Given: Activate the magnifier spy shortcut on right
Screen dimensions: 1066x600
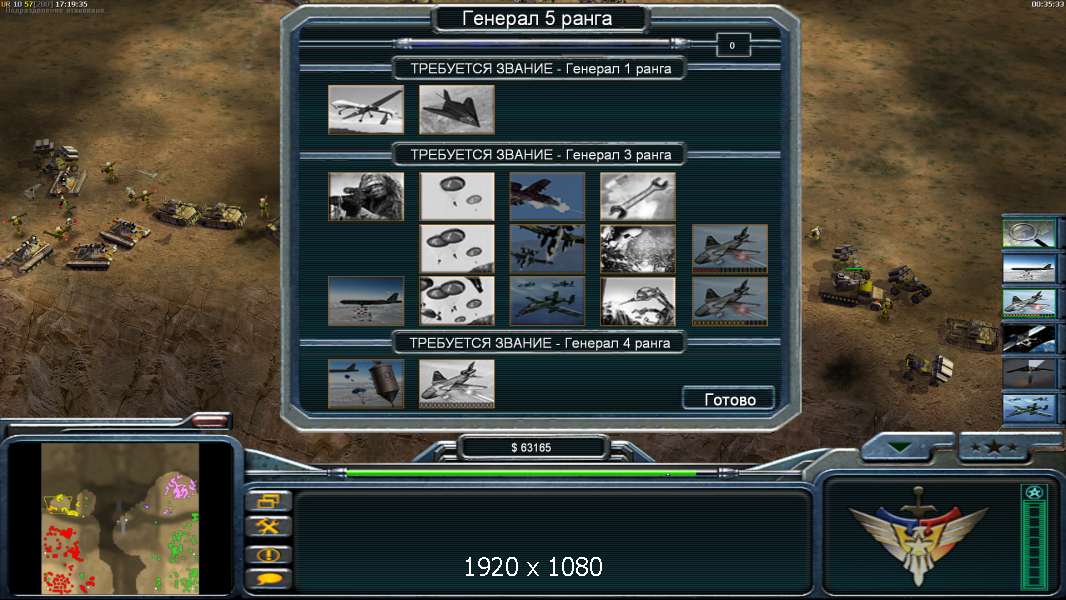Looking at the screenshot, I should 1029,233.
